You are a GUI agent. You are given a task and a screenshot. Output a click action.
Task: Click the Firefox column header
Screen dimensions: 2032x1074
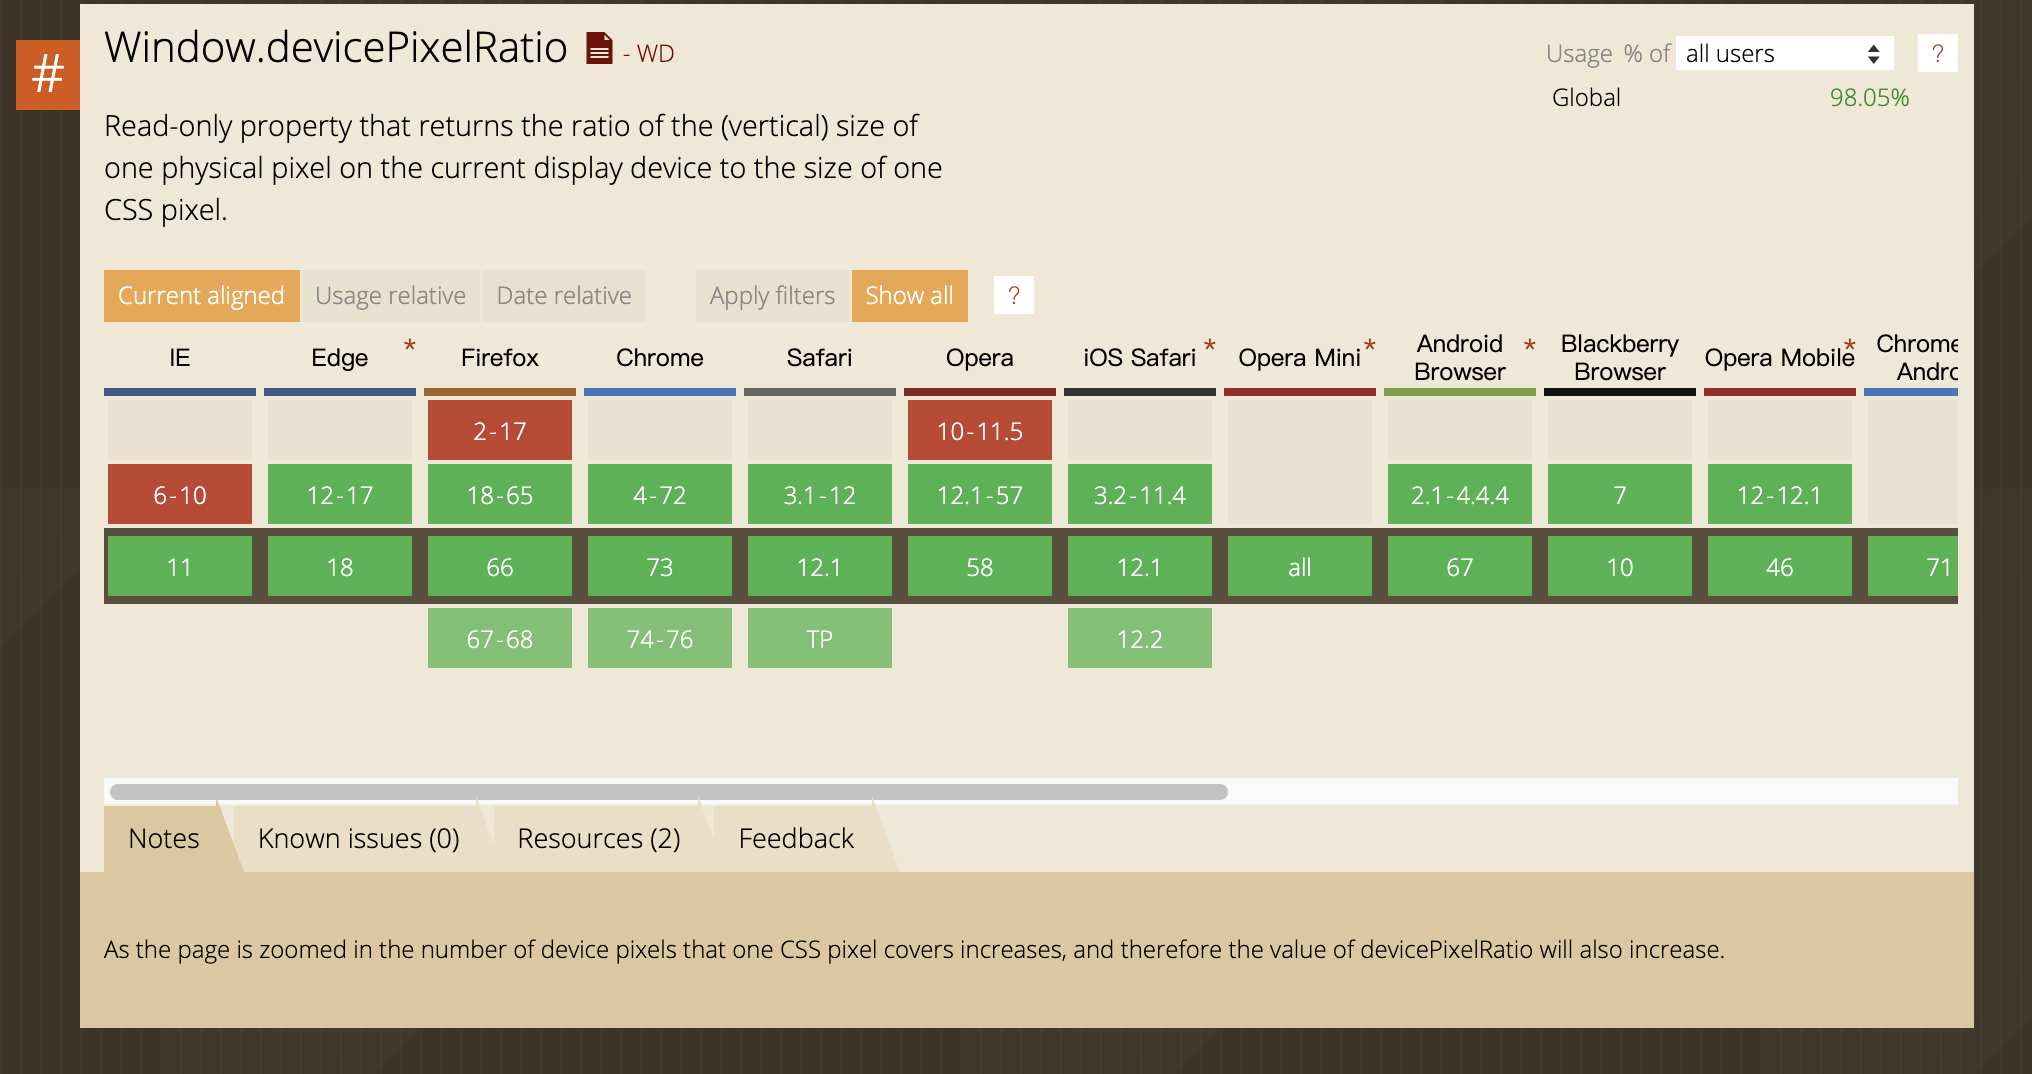(500, 358)
